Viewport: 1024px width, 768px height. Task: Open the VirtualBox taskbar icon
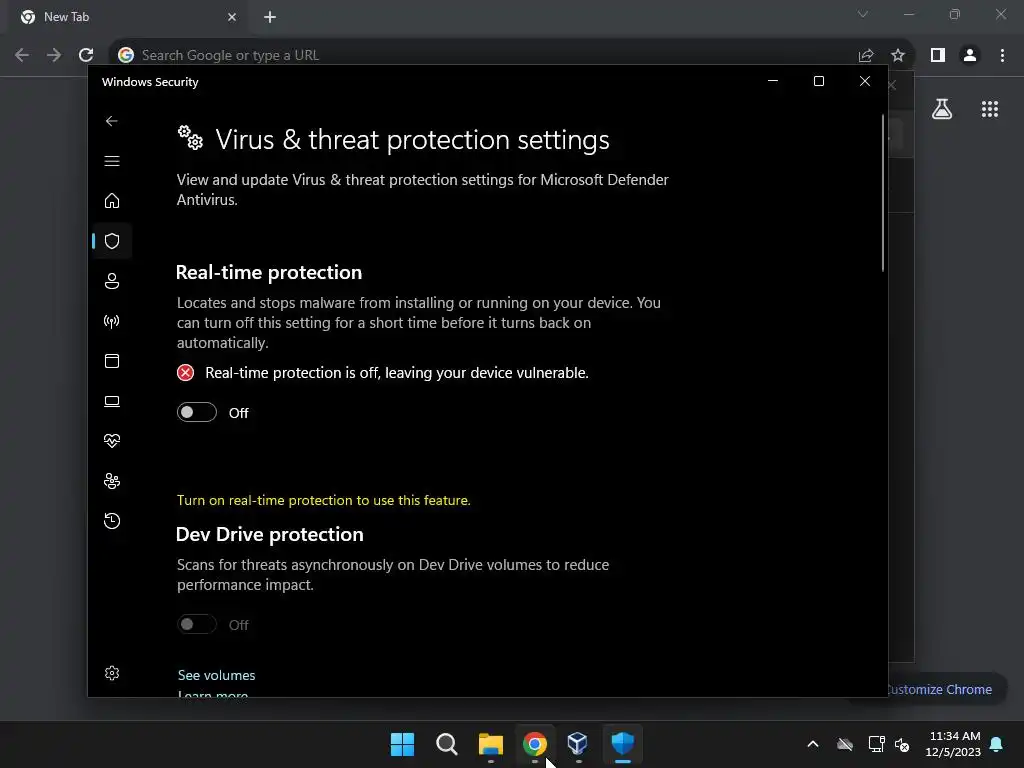[x=578, y=744]
